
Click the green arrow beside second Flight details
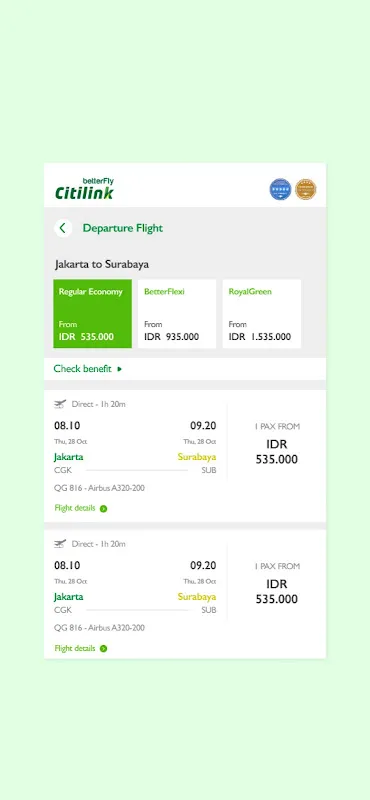[104, 649]
